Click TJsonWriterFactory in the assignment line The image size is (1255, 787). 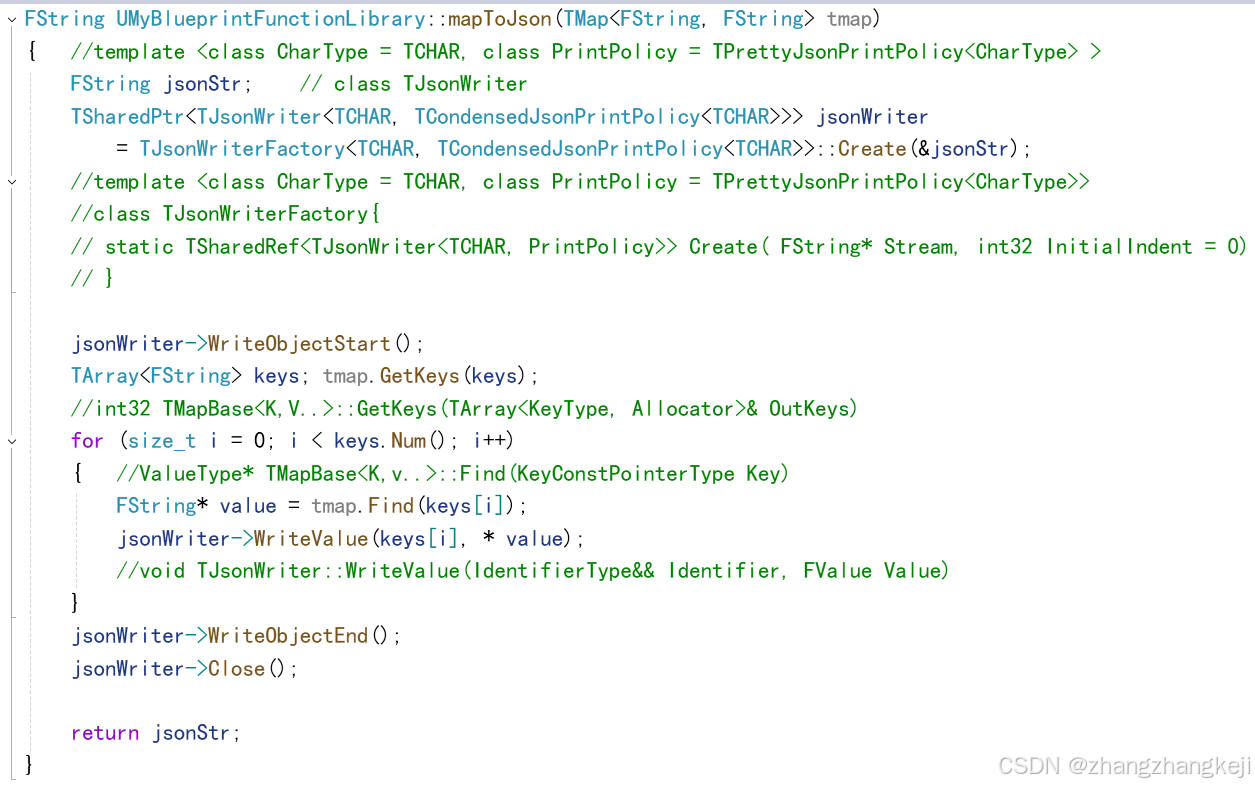pyautogui.click(x=241, y=149)
